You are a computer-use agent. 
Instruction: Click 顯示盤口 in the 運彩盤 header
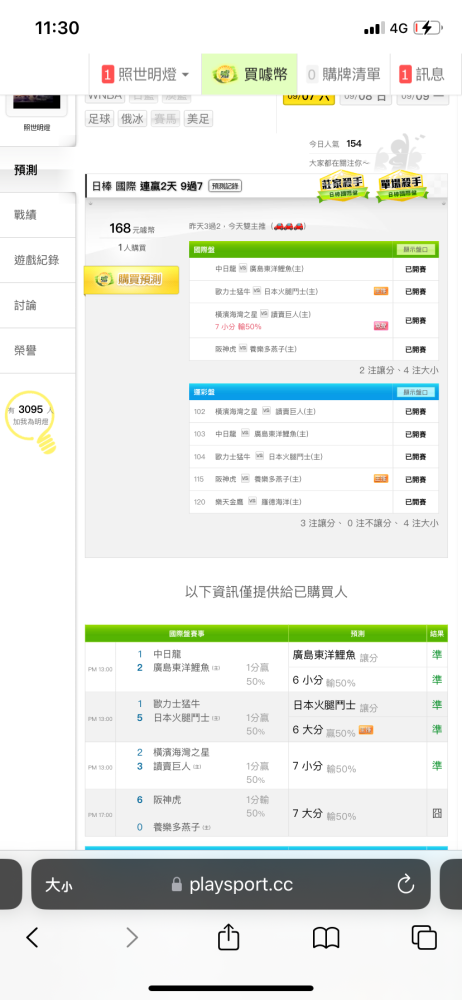[x=415, y=392]
